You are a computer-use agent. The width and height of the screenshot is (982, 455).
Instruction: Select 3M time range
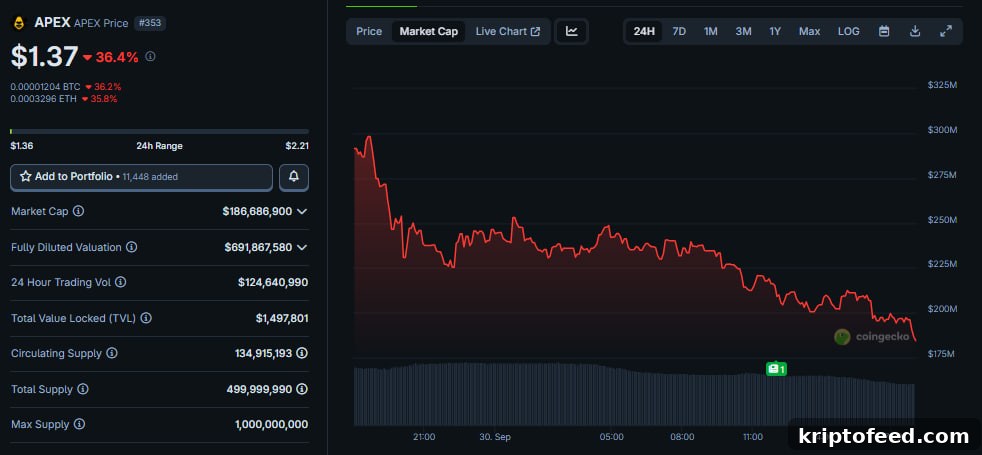743,31
